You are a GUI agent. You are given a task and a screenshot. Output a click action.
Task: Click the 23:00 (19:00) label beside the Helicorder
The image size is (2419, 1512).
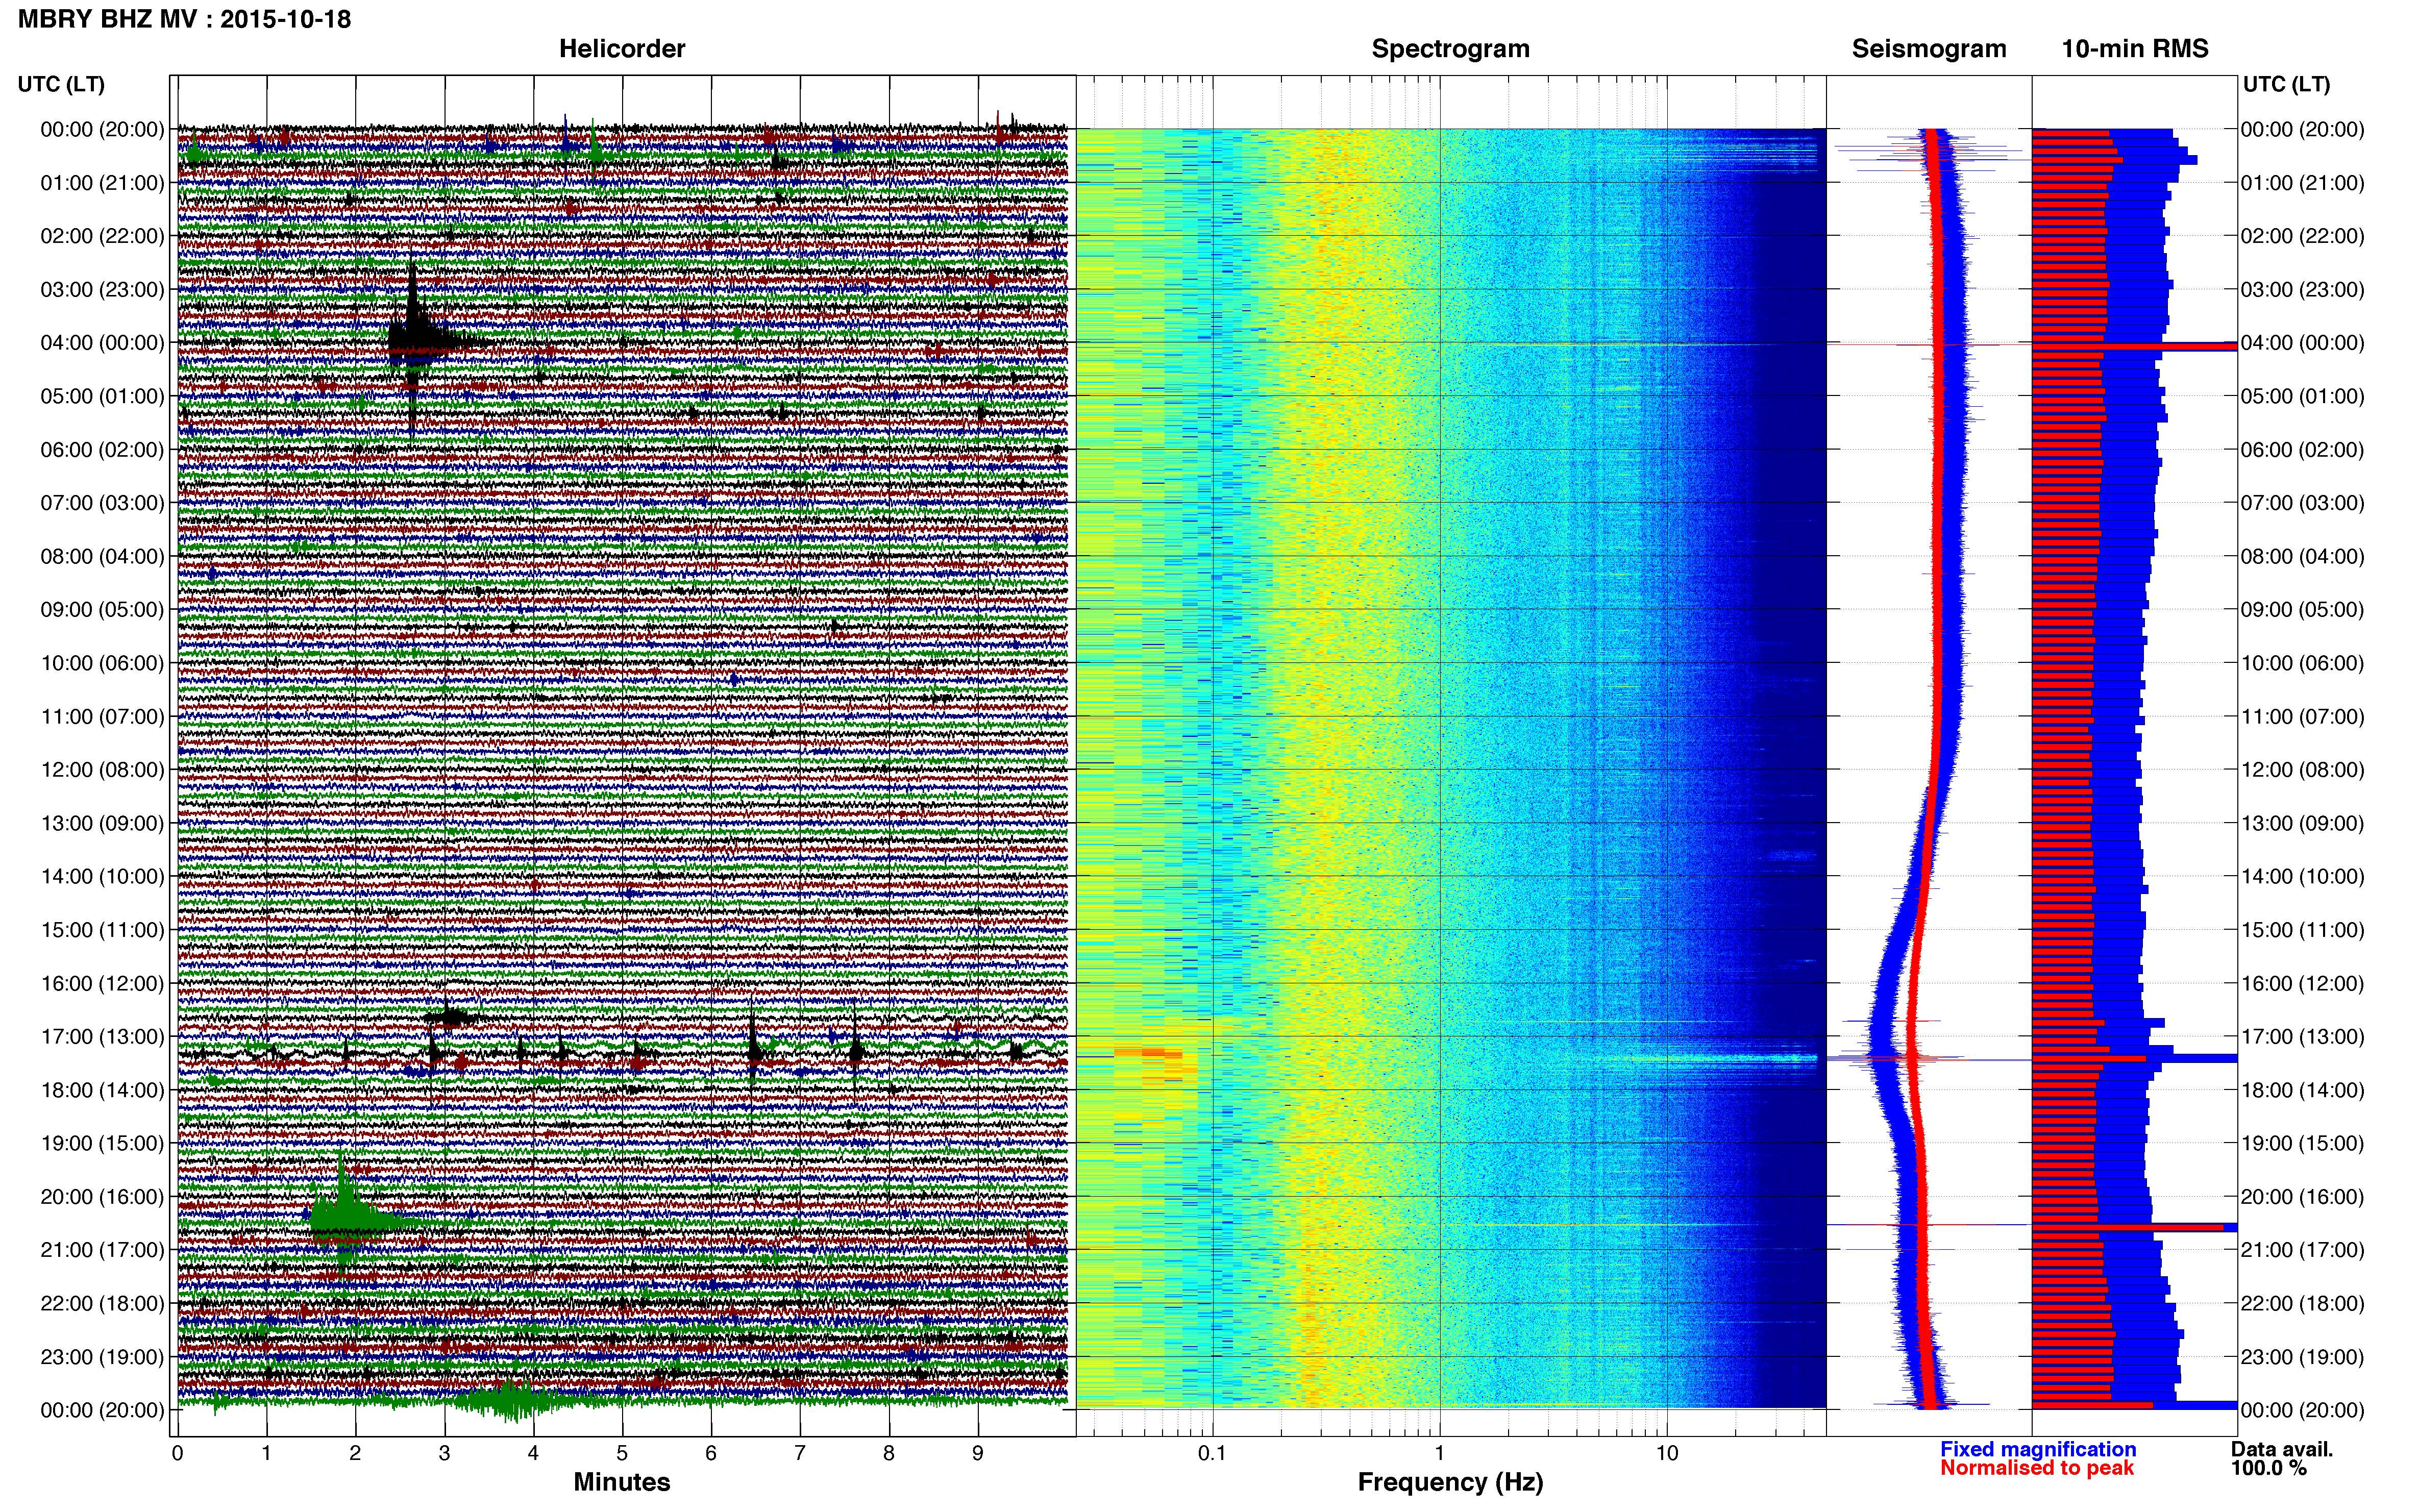tap(102, 1357)
